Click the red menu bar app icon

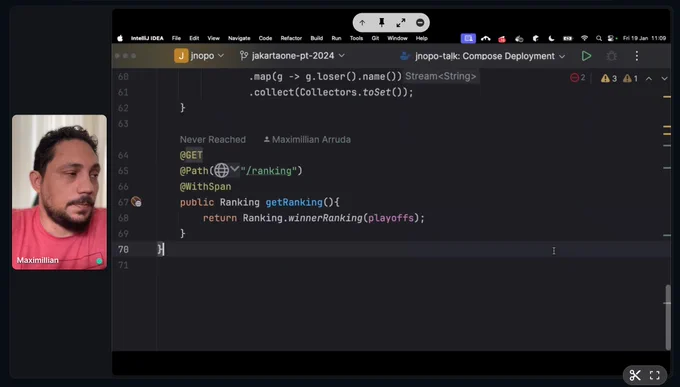tap(502, 39)
